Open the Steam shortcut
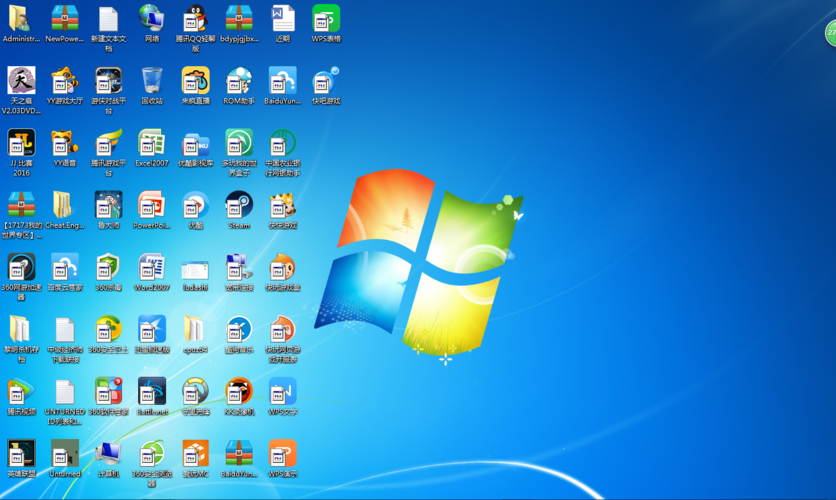The image size is (836, 500). pos(239,205)
